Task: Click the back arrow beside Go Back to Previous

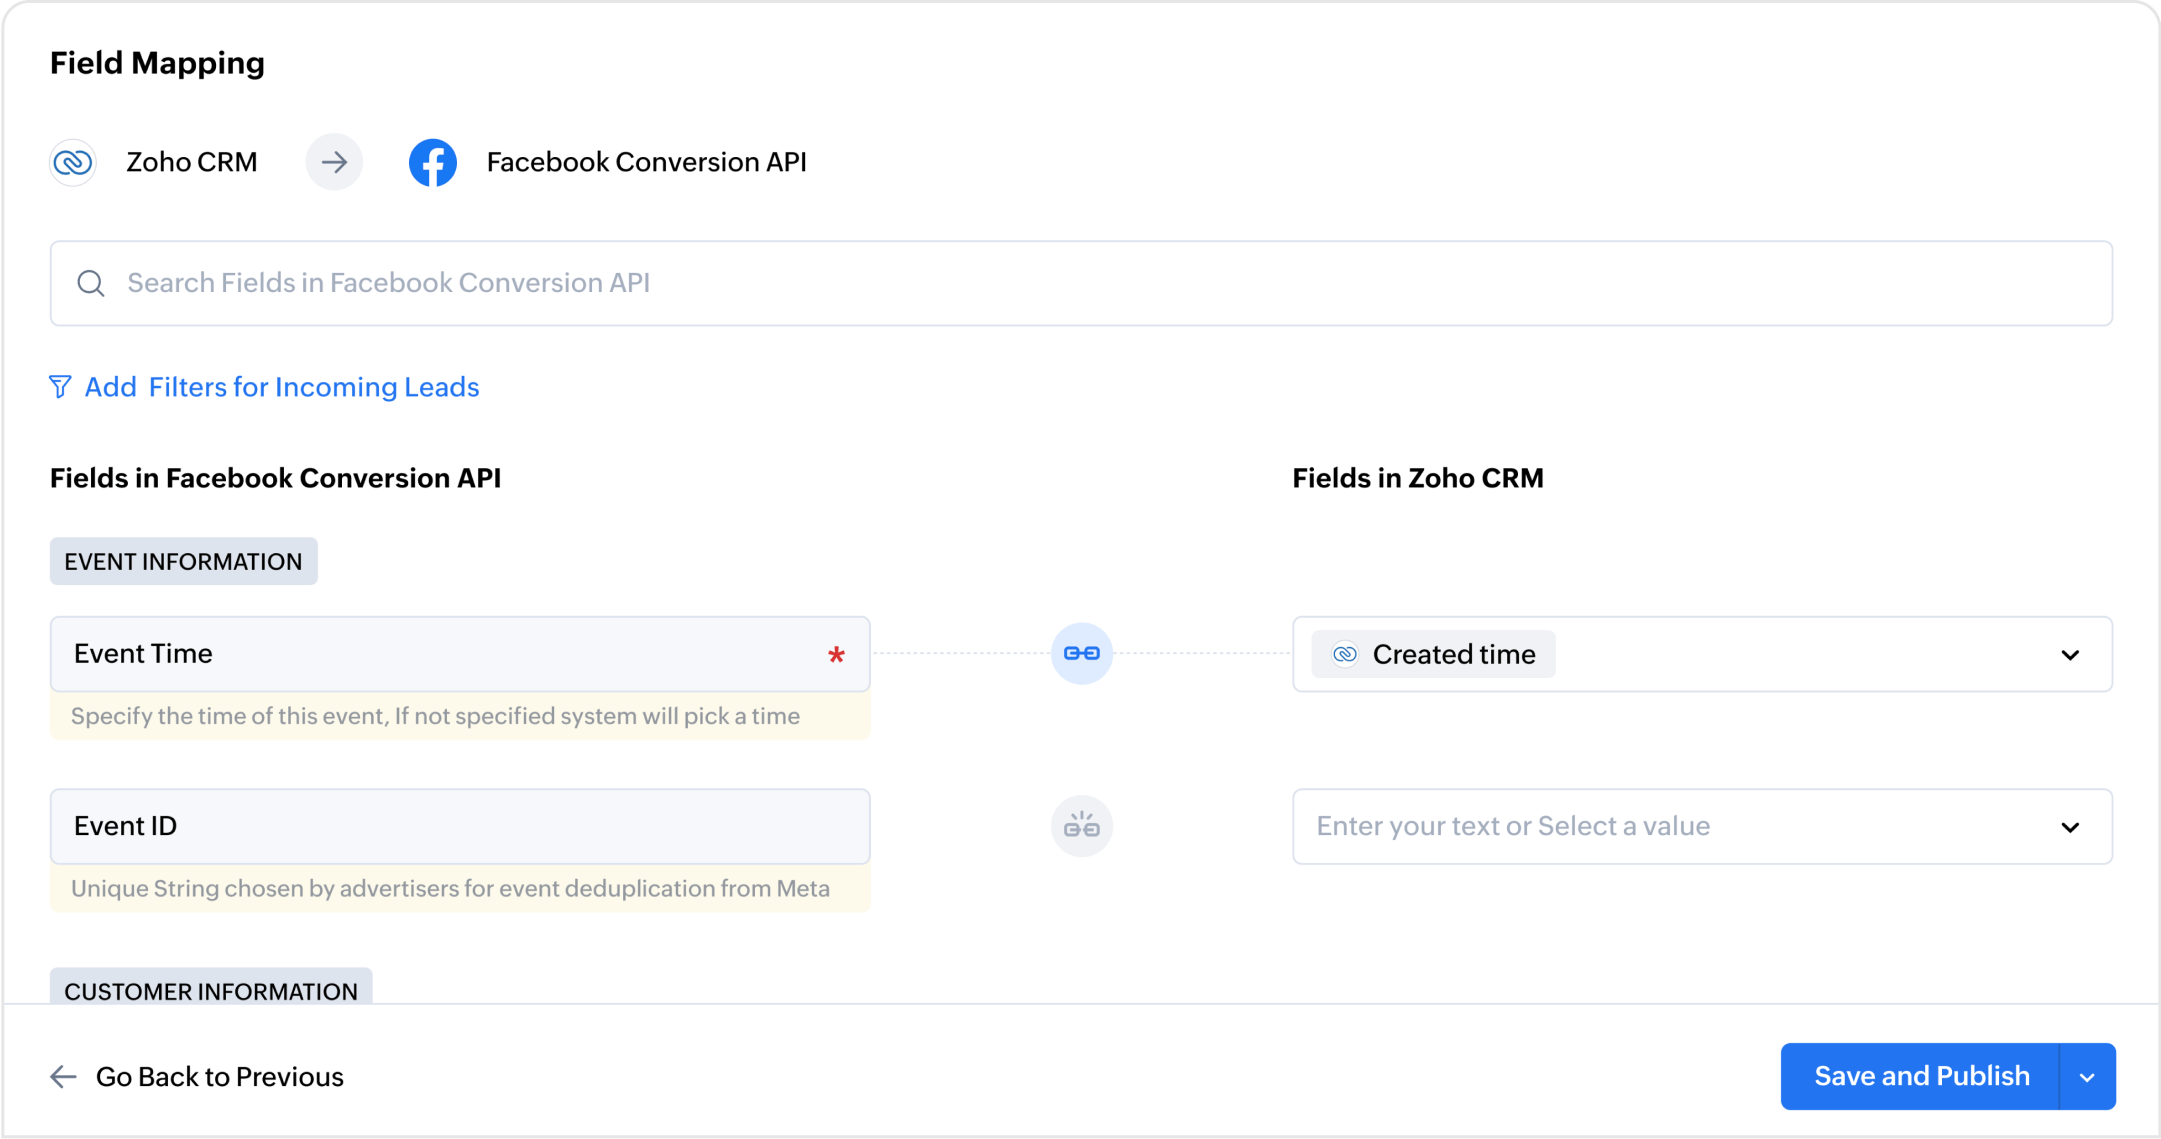Action: click(63, 1076)
